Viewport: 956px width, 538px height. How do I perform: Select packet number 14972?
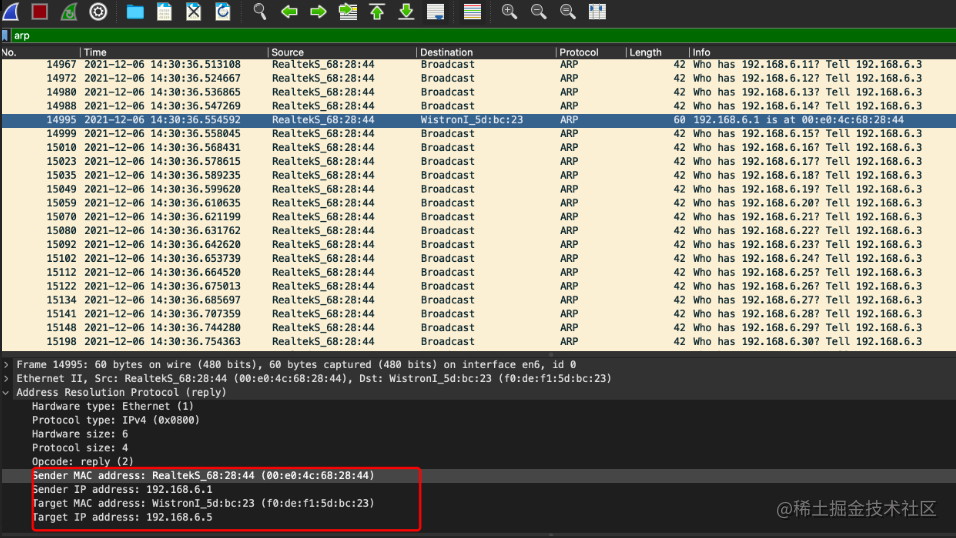pos(478,78)
